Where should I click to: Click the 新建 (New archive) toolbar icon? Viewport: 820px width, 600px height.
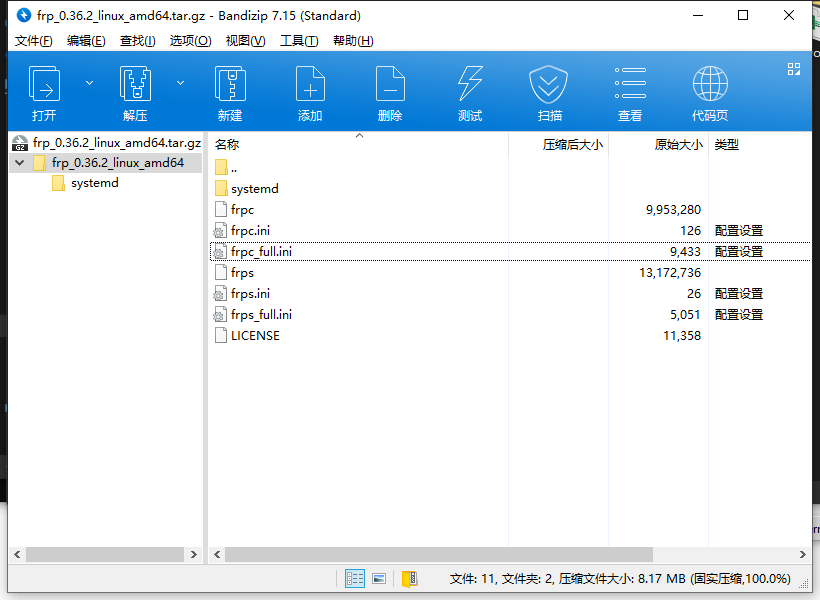point(230,85)
